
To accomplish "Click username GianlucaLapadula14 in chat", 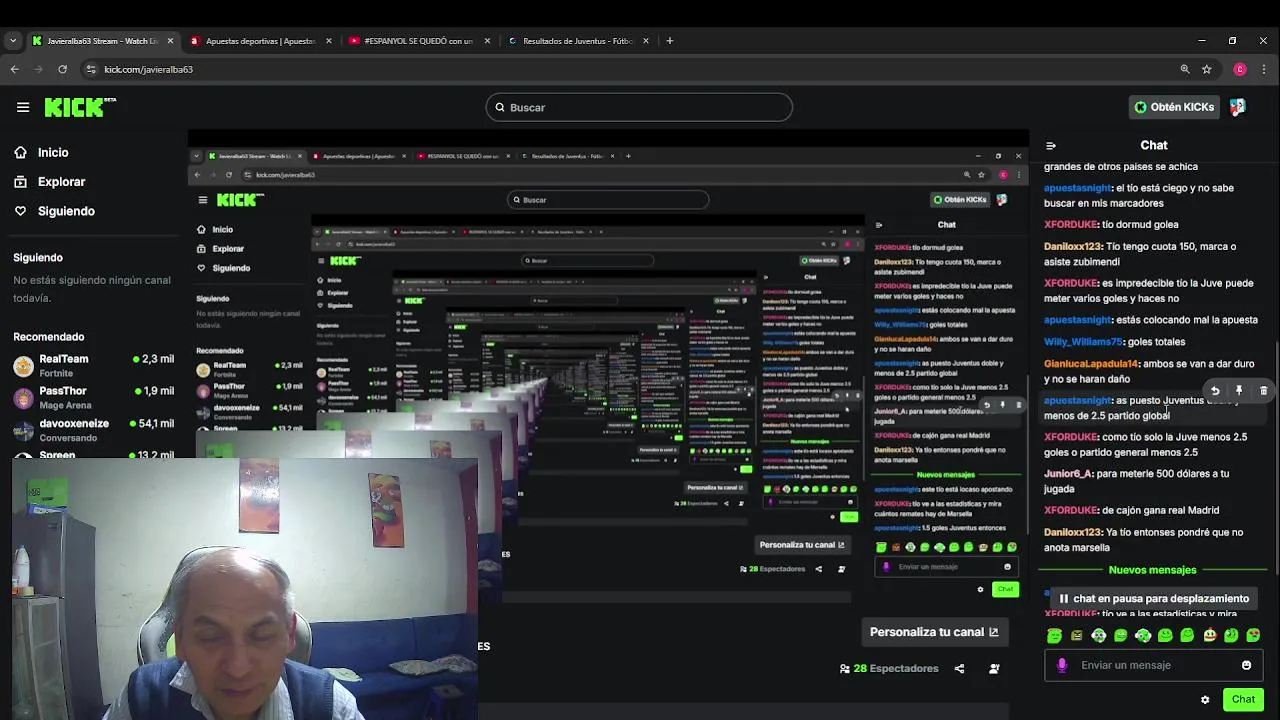I will pos(1091,364).
